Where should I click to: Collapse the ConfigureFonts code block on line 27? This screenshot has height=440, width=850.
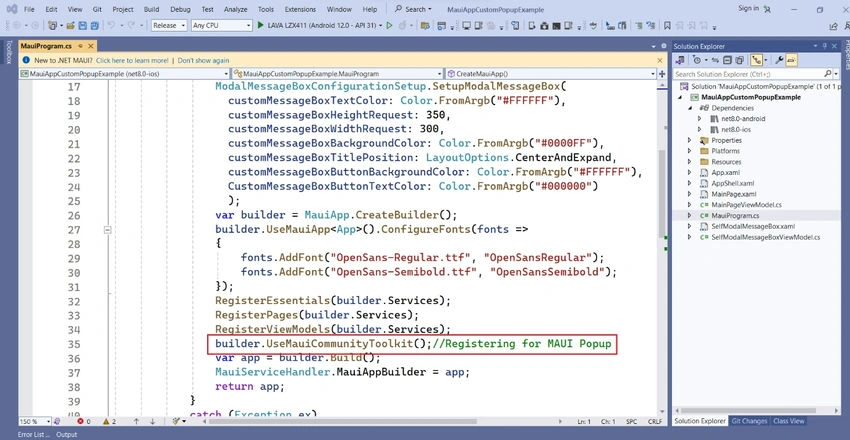click(x=107, y=230)
